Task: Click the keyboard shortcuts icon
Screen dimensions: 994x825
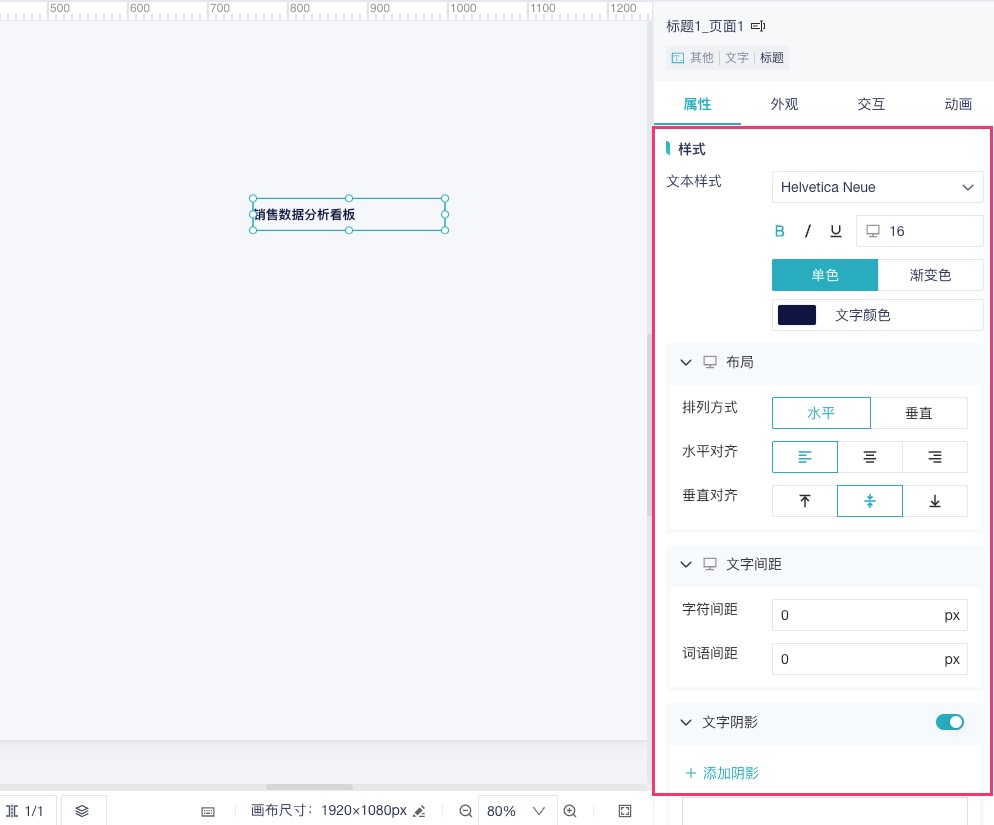Action: click(x=208, y=812)
